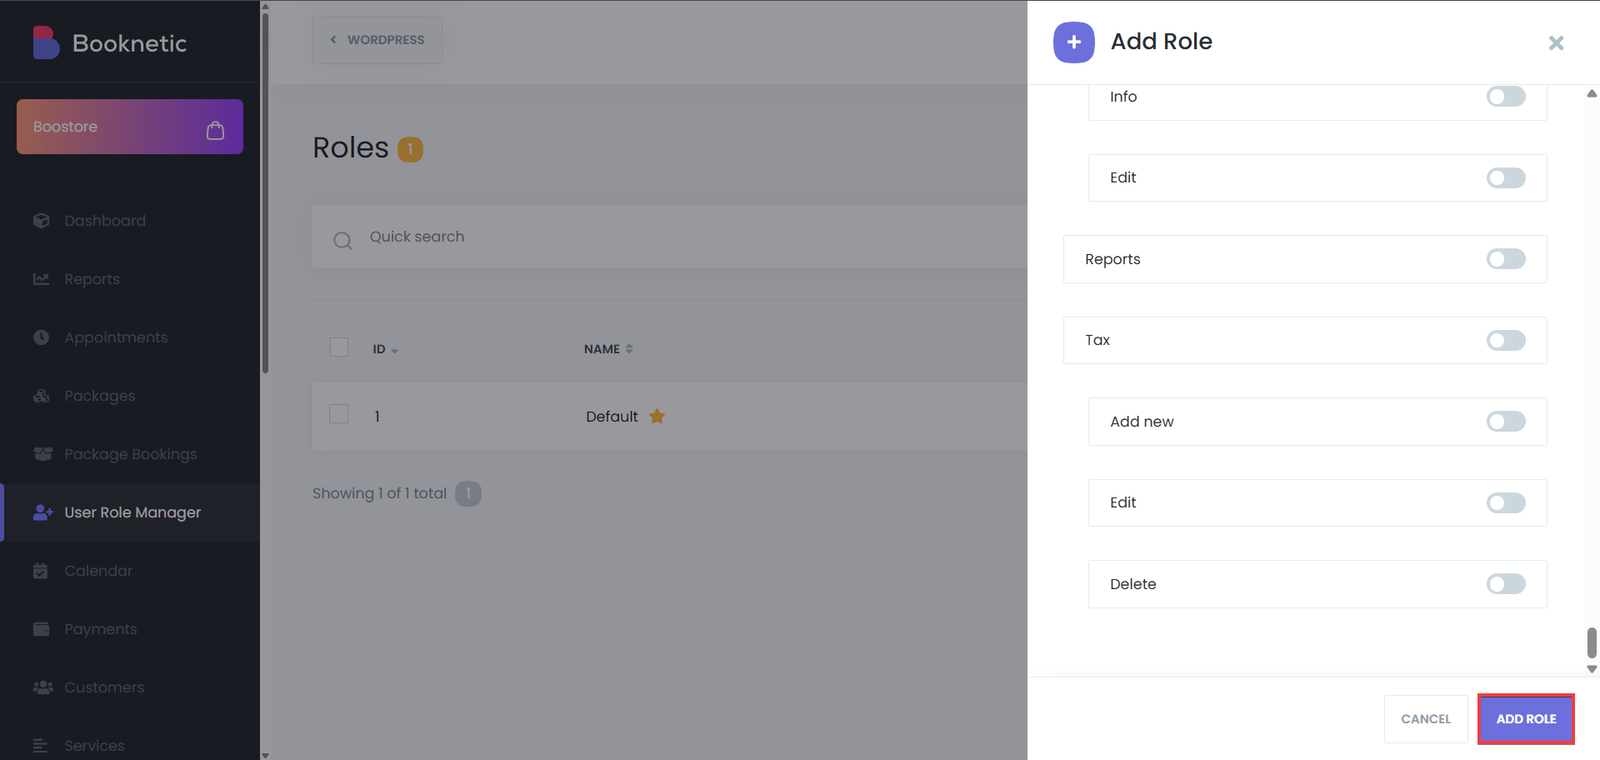The image size is (1600, 760).
Task: Click the Calendar icon in sidebar
Action: click(41, 571)
